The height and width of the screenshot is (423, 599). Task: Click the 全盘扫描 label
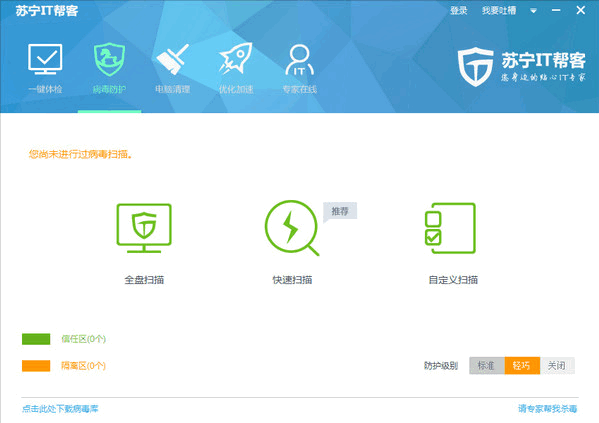tap(144, 280)
